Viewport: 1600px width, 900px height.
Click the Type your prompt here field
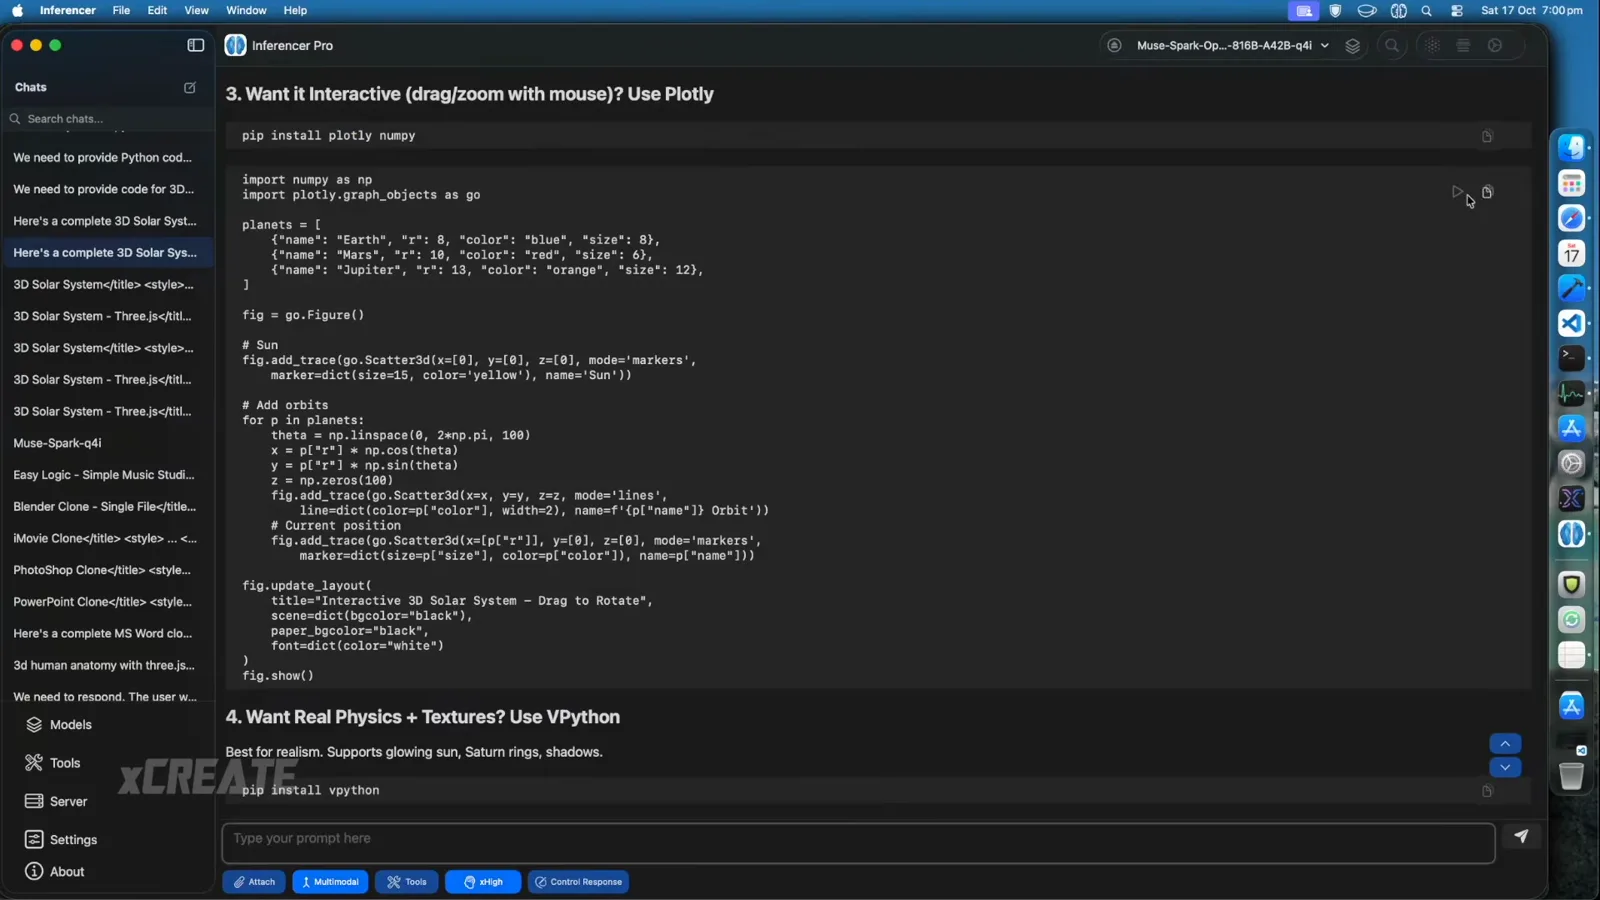pyautogui.click(x=858, y=843)
